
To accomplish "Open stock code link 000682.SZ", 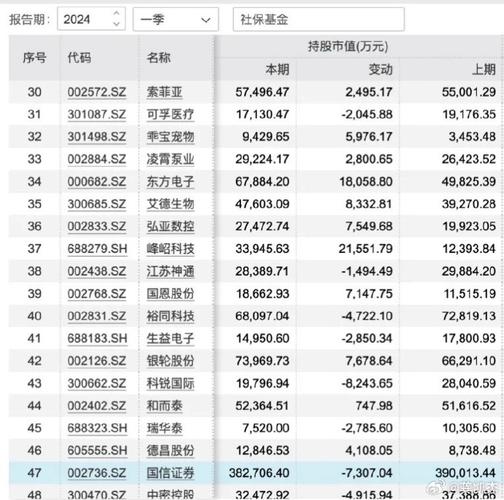I will click(x=97, y=182).
